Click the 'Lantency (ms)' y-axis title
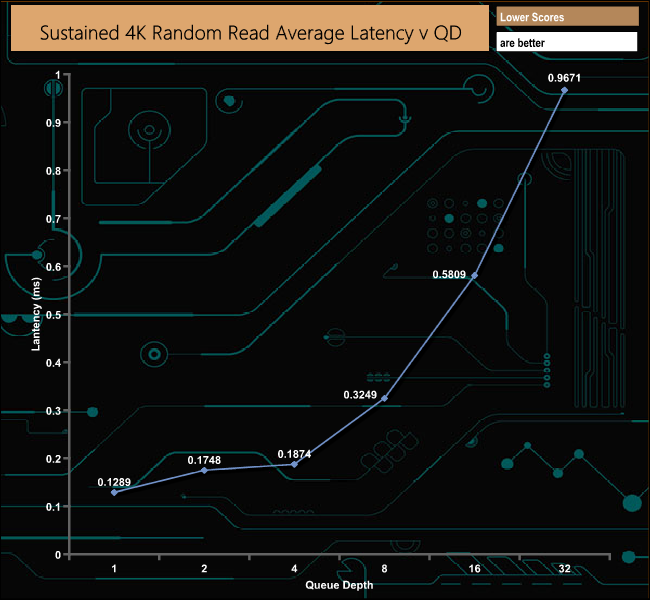This screenshot has width=650, height=600. click(36, 314)
